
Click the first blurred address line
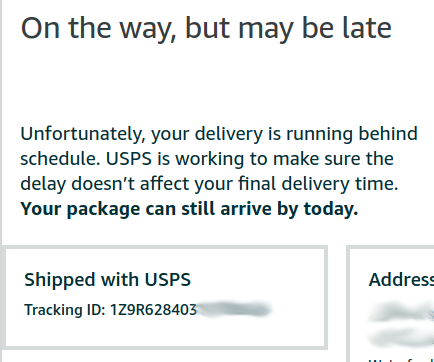tap(401, 311)
